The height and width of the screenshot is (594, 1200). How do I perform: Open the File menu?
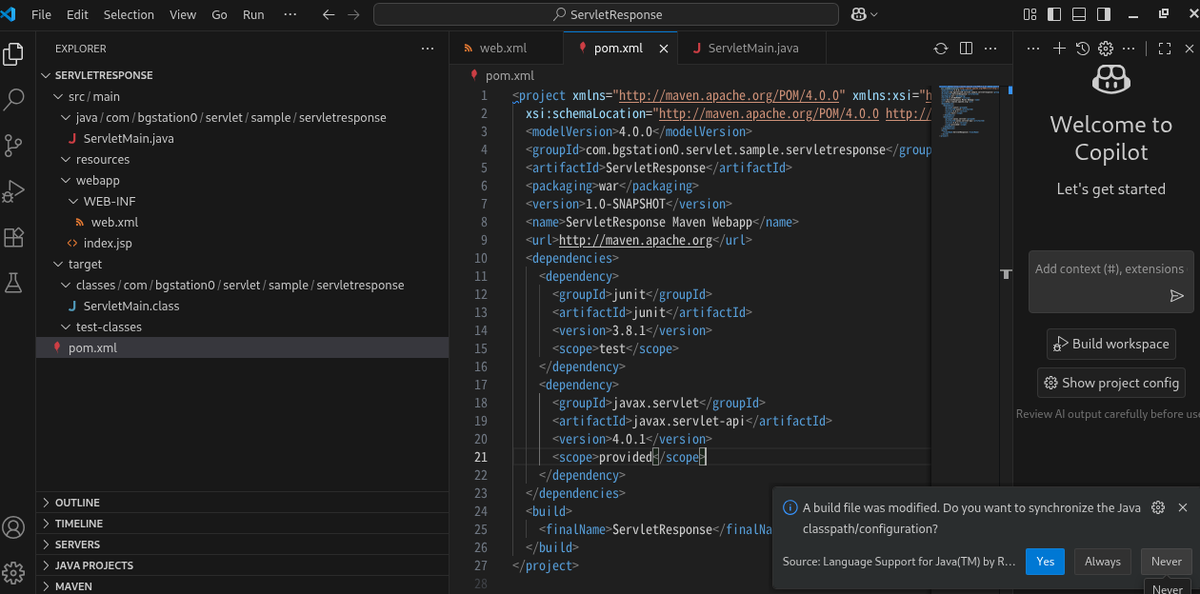point(41,15)
